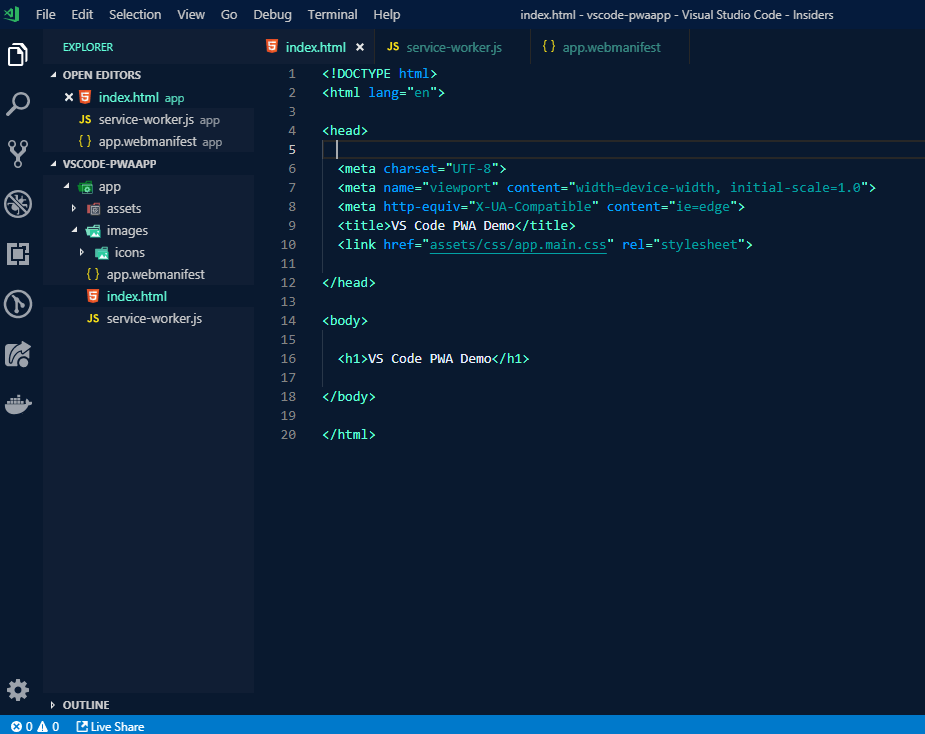The height and width of the screenshot is (734, 925).
Task: Open the Edit menu
Action: pos(82,15)
